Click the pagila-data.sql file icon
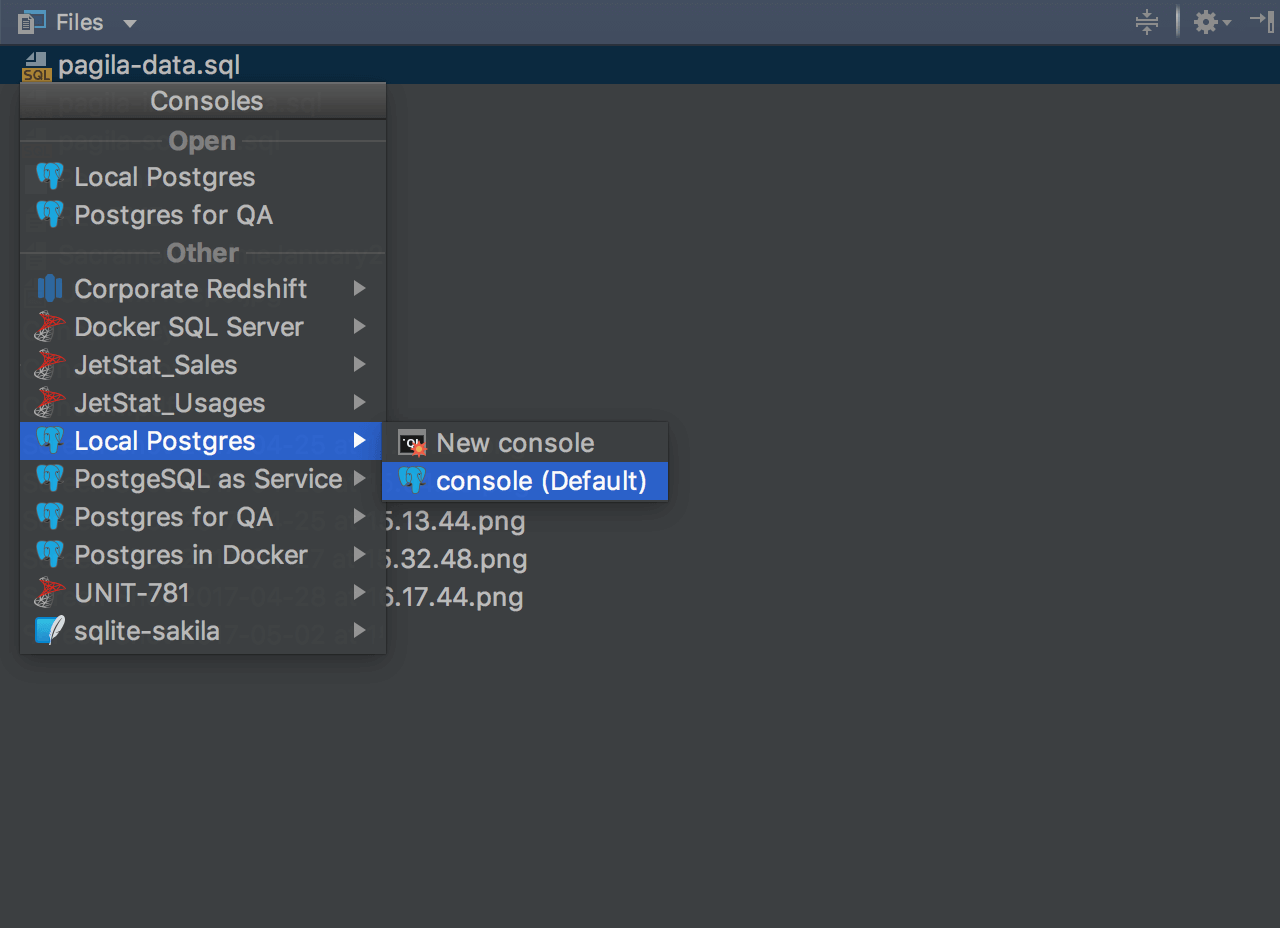This screenshot has width=1280, height=928. tap(36, 66)
